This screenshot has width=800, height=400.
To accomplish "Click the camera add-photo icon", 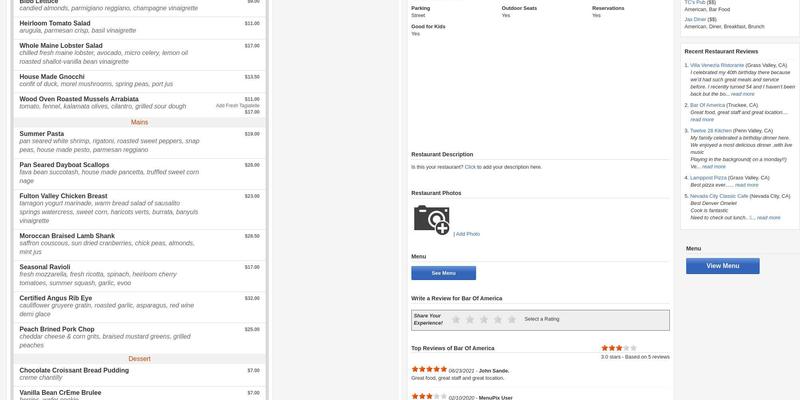I will 431,219.
